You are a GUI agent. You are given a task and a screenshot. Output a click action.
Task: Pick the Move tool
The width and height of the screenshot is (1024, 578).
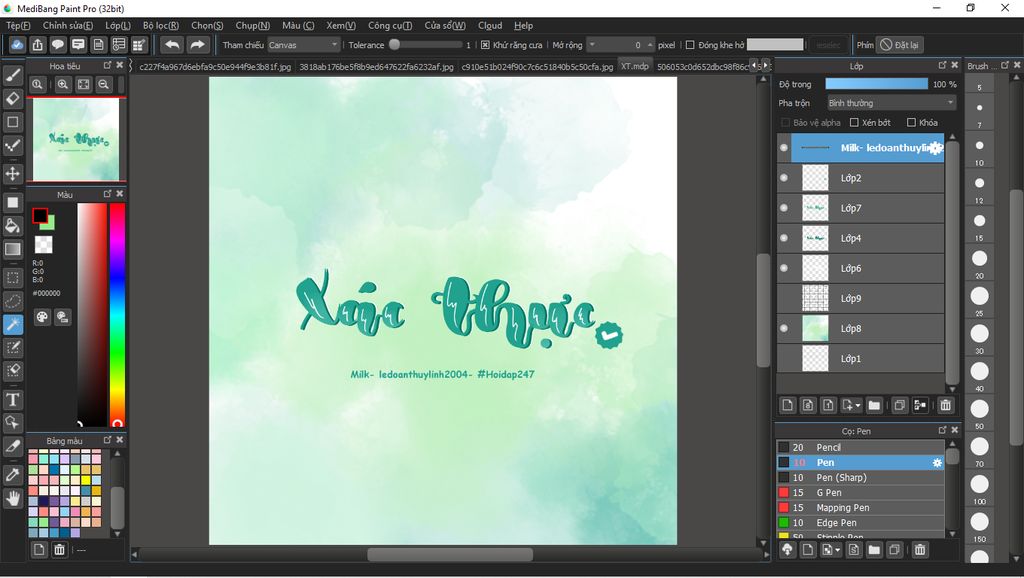tap(12, 173)
